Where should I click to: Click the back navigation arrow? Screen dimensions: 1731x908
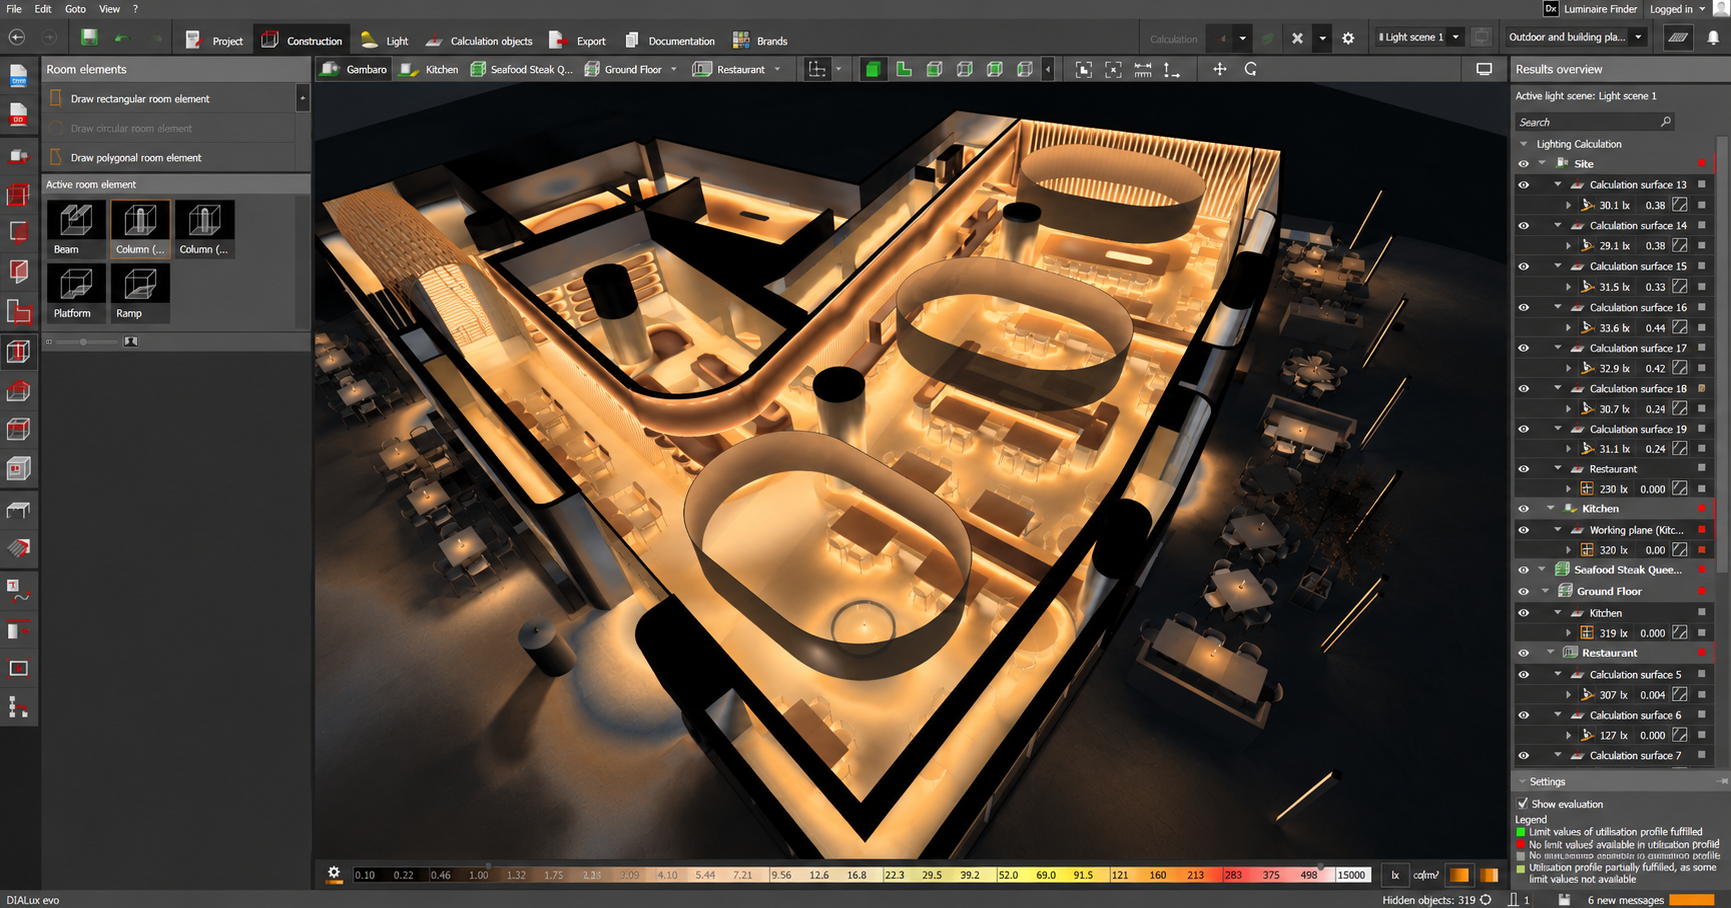tap(17, 38)
